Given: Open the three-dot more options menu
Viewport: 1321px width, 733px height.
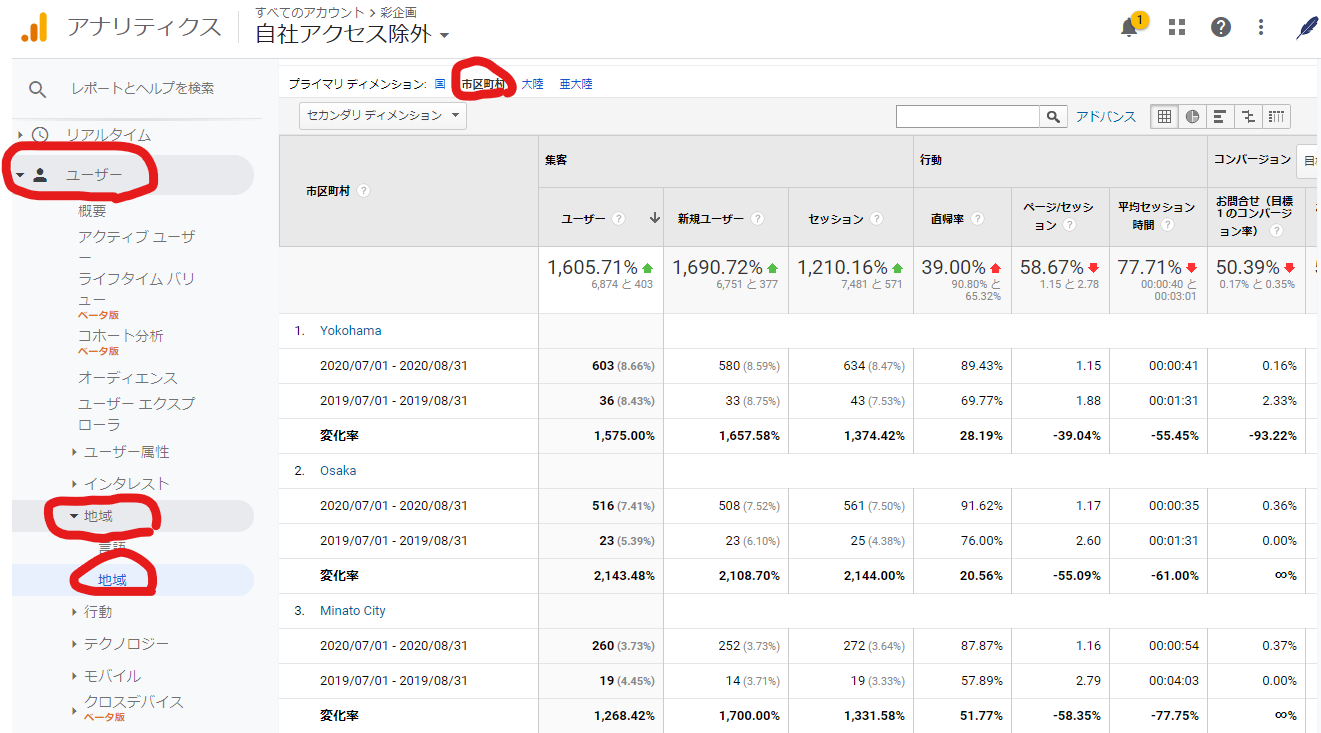Looking at the screenshot, I should [1261, 27].
